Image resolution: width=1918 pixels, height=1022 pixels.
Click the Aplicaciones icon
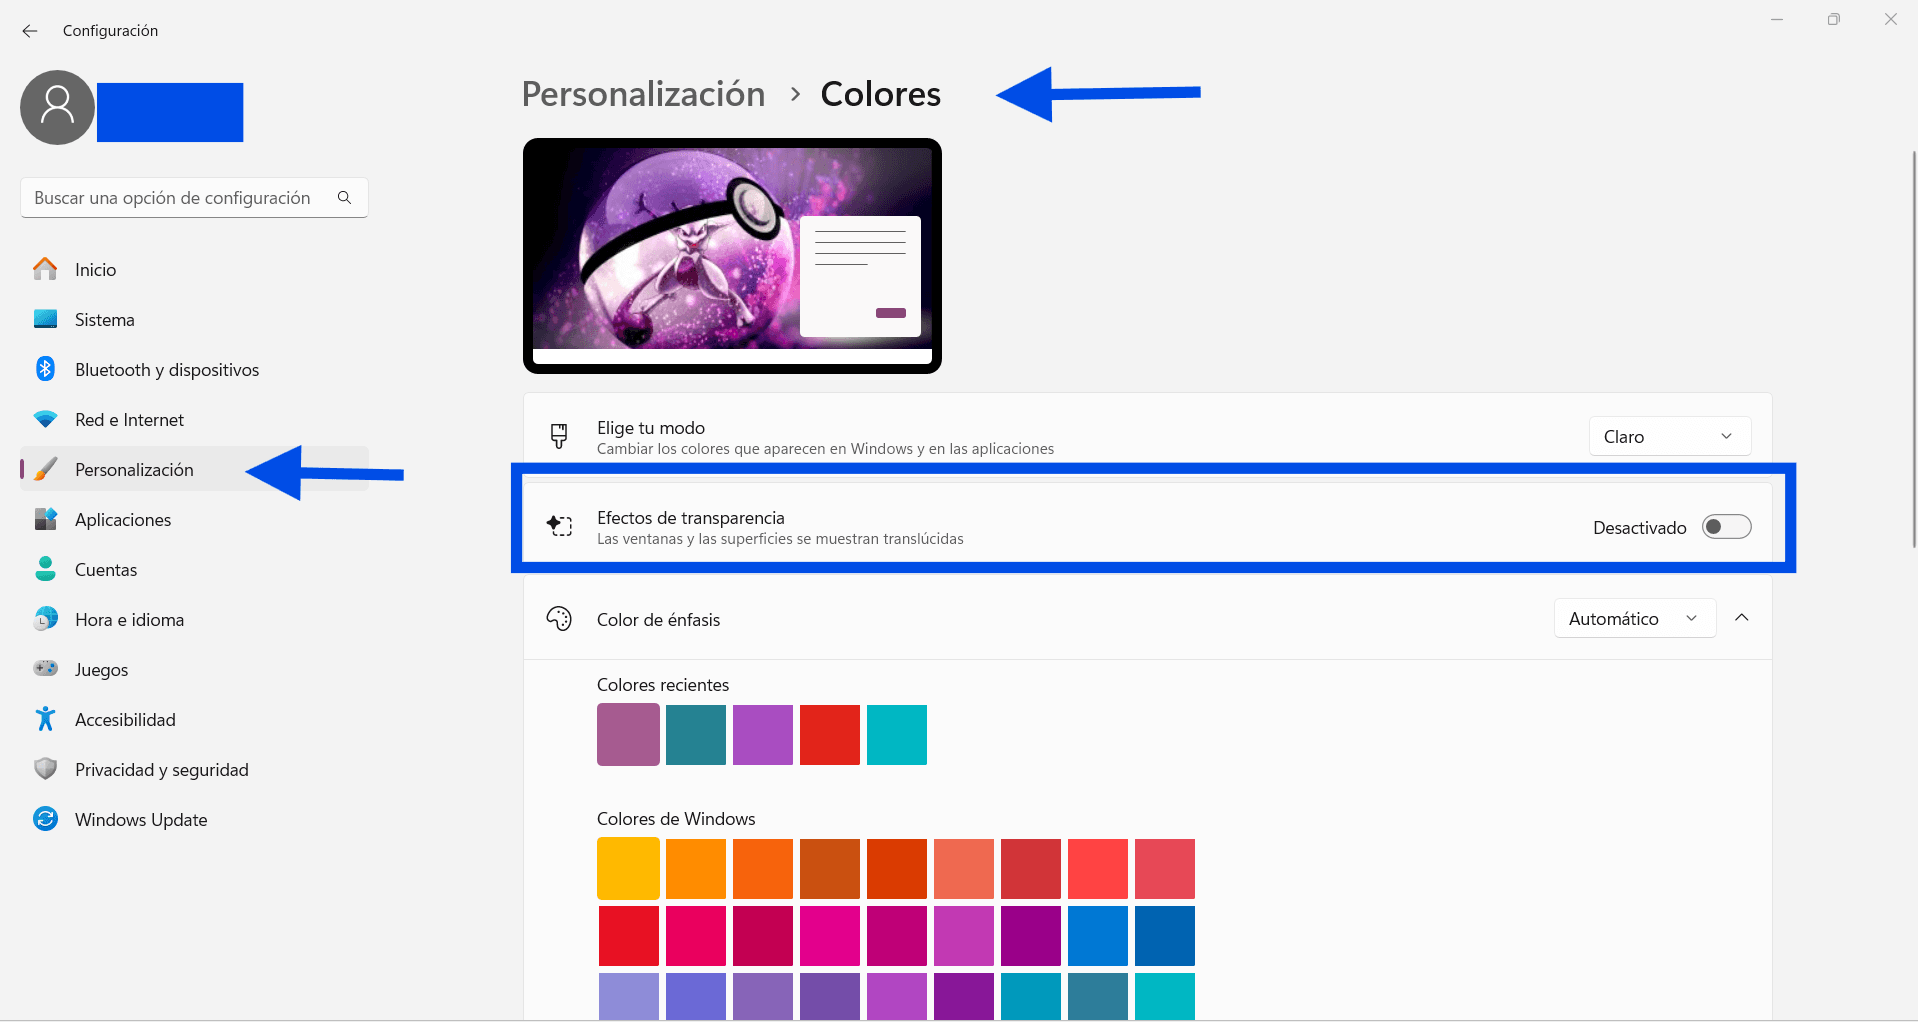(x=45, y=519)
